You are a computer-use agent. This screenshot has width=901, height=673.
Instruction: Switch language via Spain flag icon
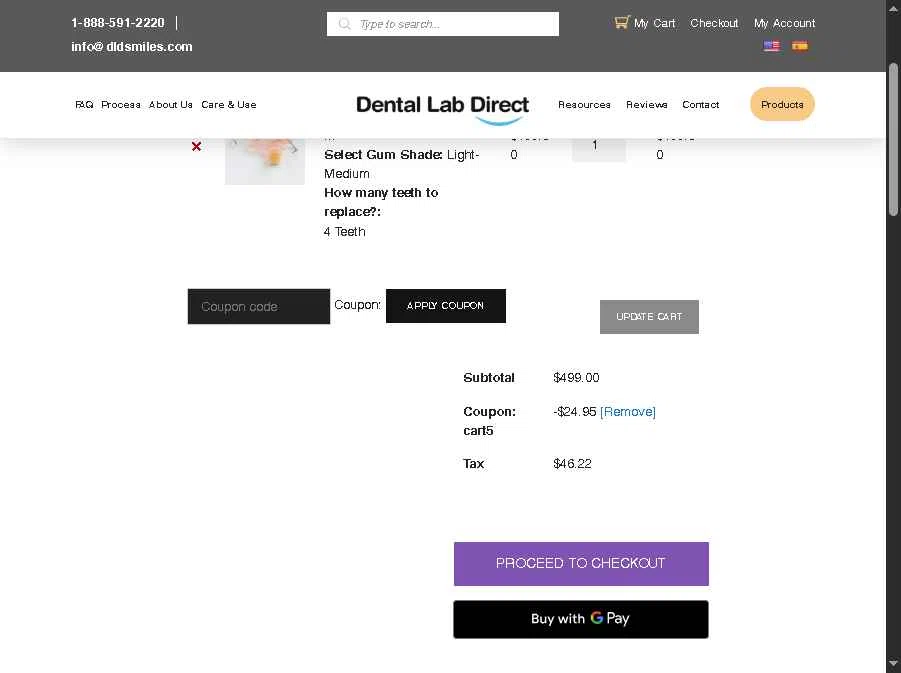pos(800,46)
